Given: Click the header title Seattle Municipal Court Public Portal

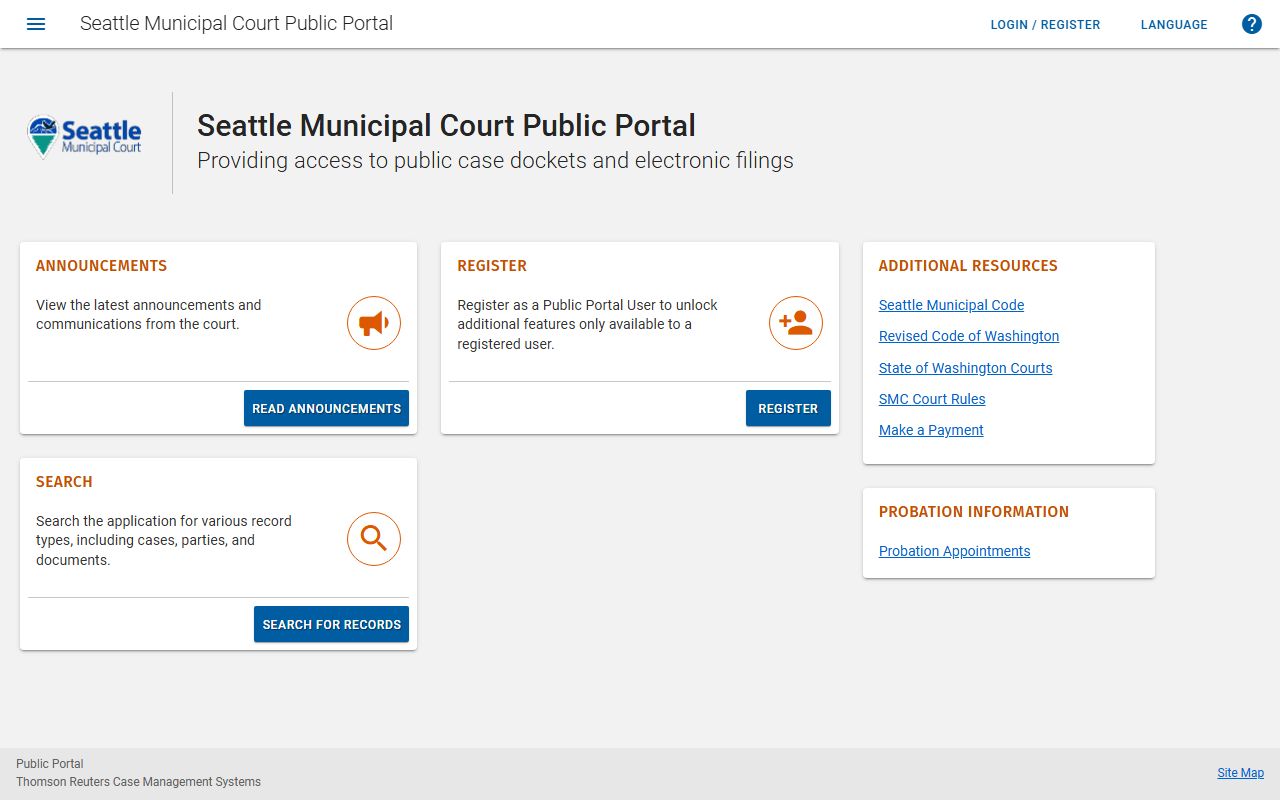Looking at the screenshot, I should tap(236, 23).
